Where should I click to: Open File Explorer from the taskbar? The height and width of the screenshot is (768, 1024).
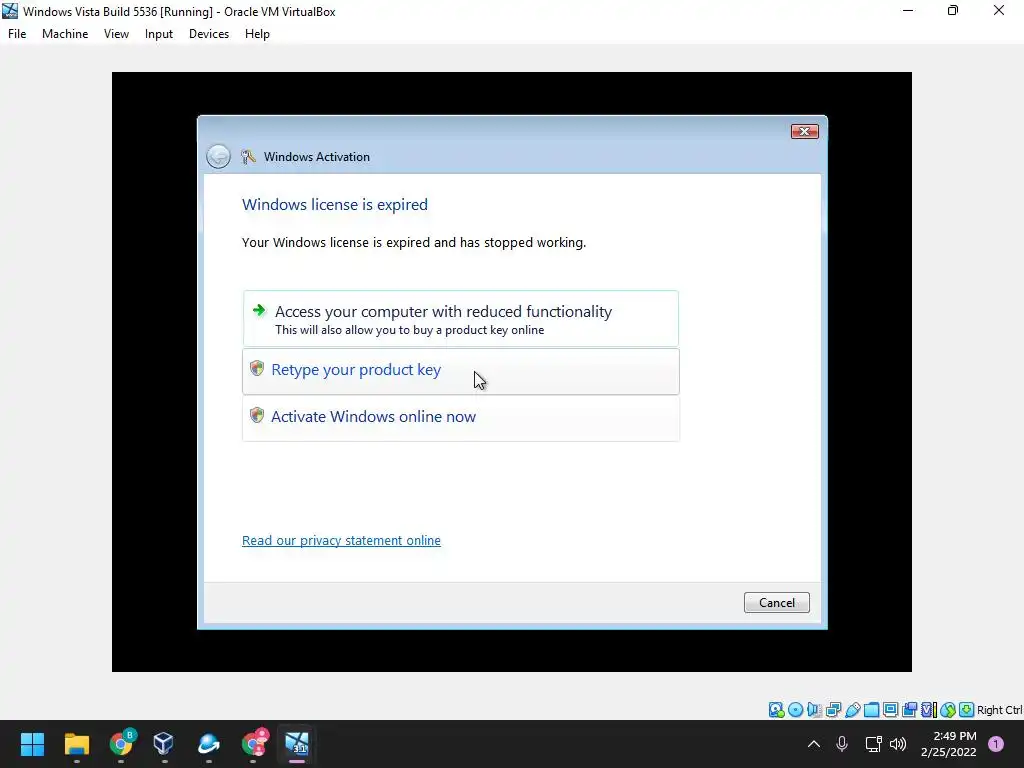tap(76, 744)
